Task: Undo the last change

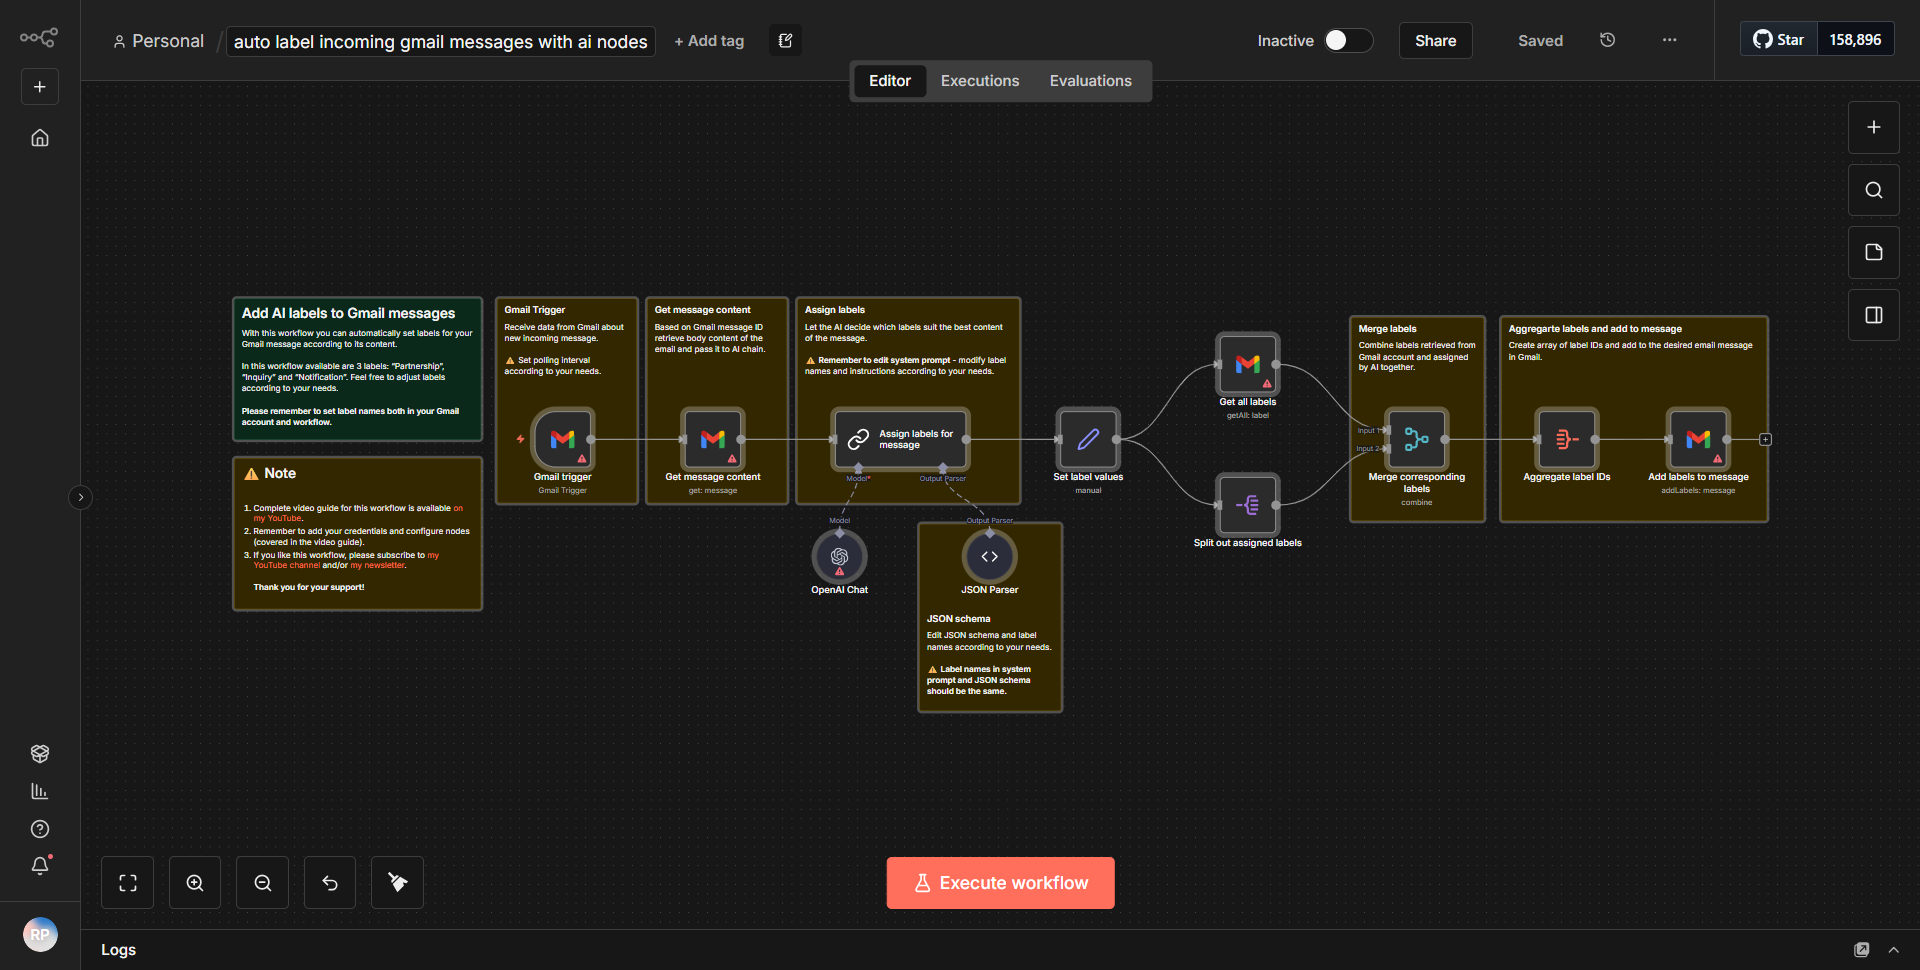Action: [x=329, y=882]
